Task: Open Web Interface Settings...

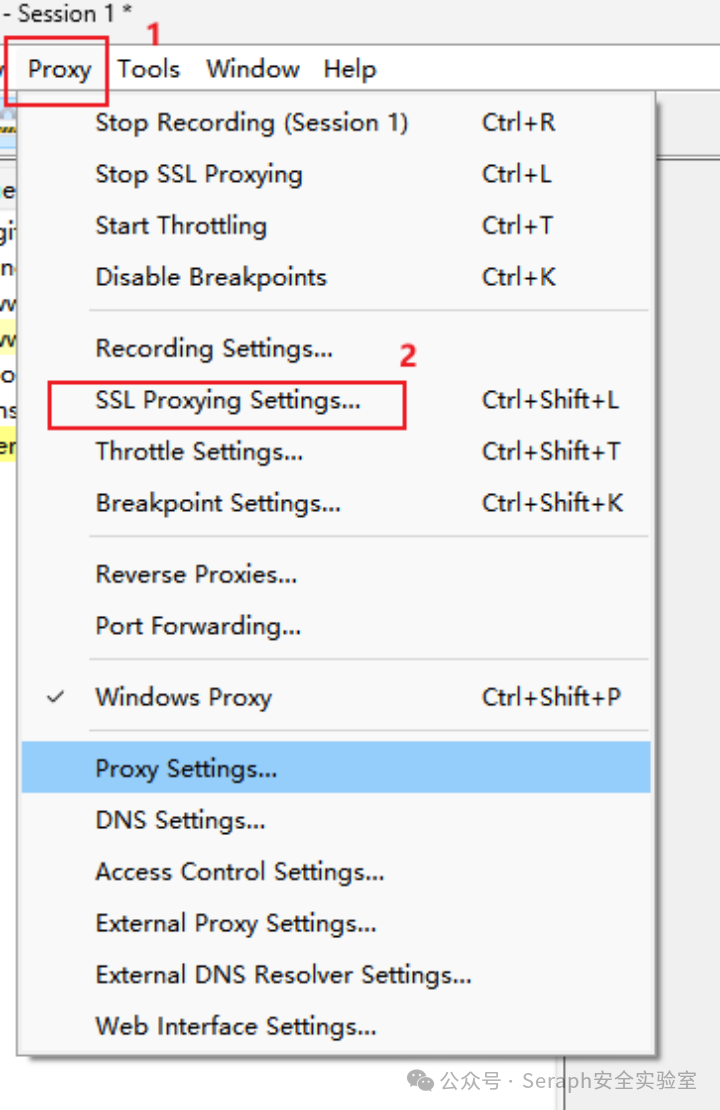Action: [x=336, y=1026]
